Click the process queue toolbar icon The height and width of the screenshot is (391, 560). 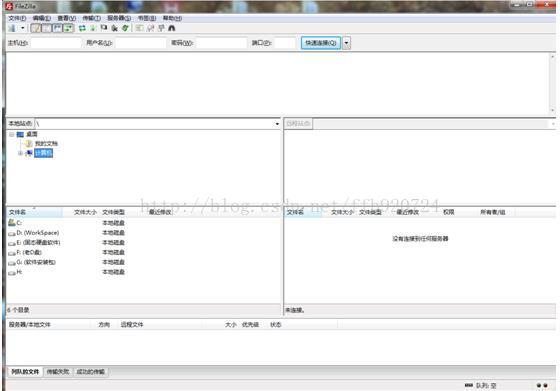[x=93, y=28]
